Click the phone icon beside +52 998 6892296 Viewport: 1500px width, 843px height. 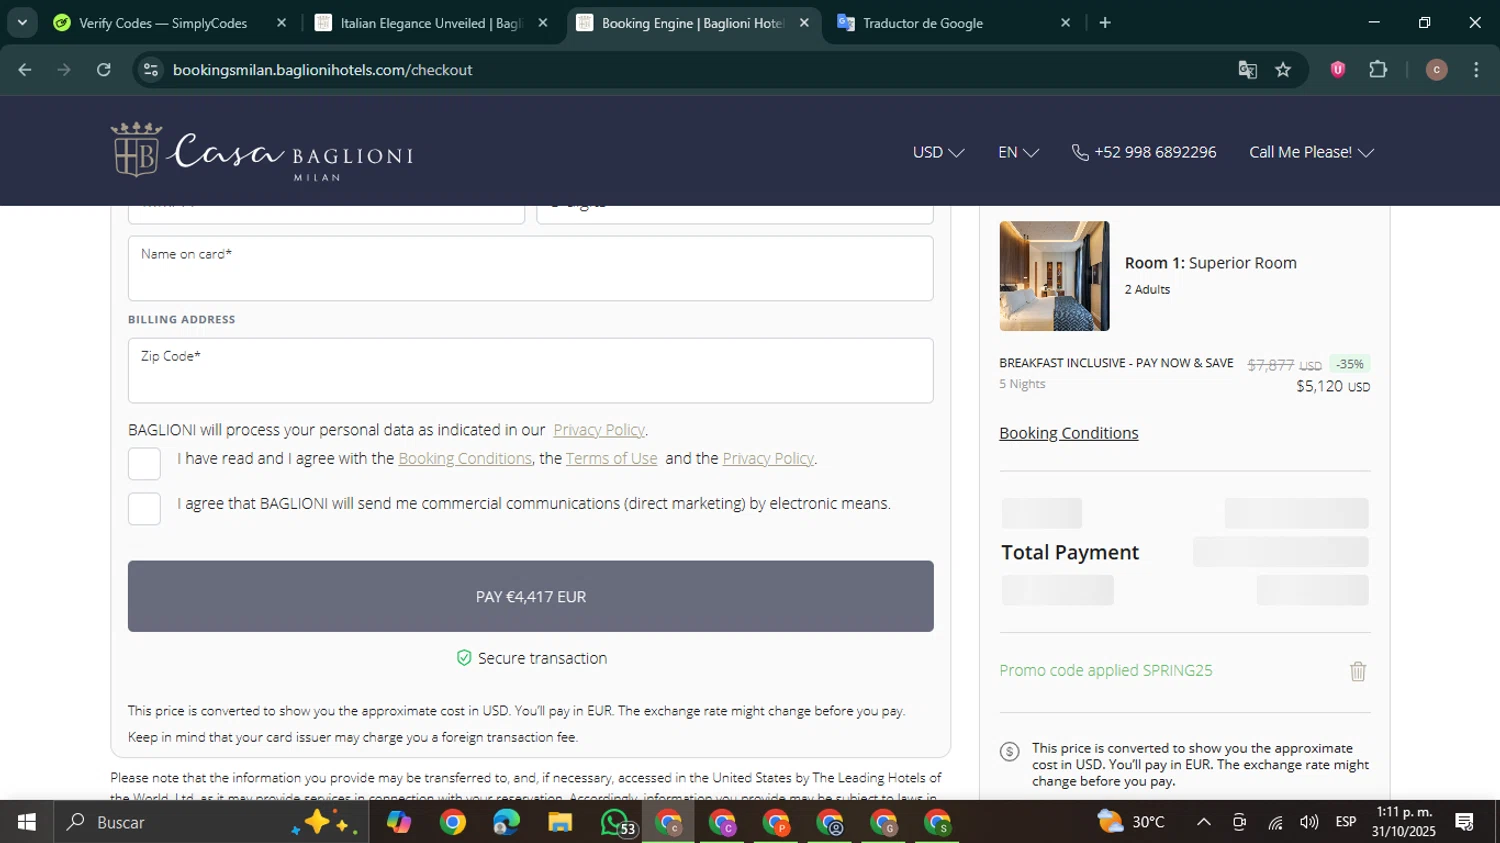pos(1080,152)
